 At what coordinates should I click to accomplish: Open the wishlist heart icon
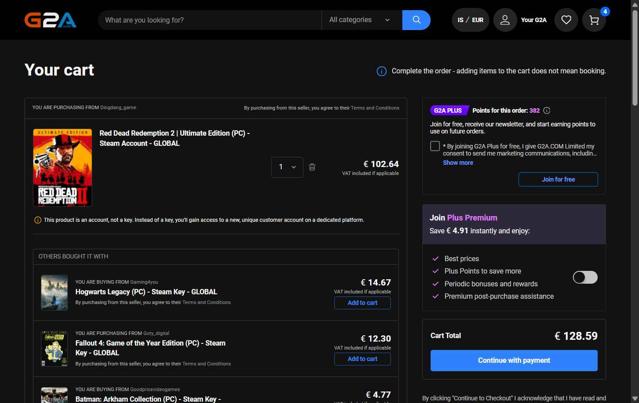click(566, 20)
